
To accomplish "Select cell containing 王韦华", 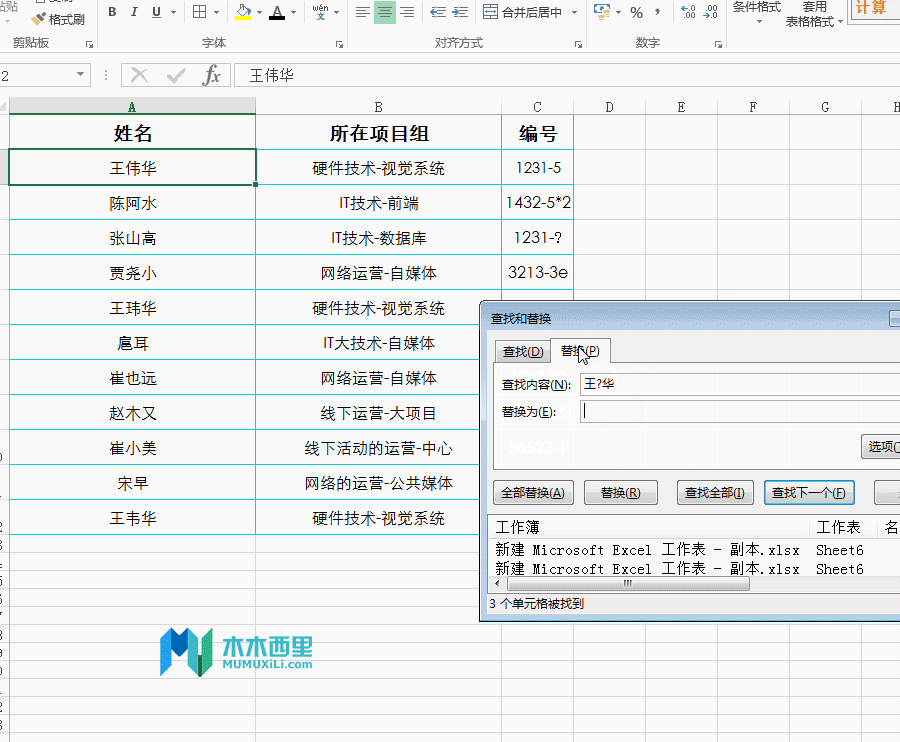I will [x=133, y=518].
